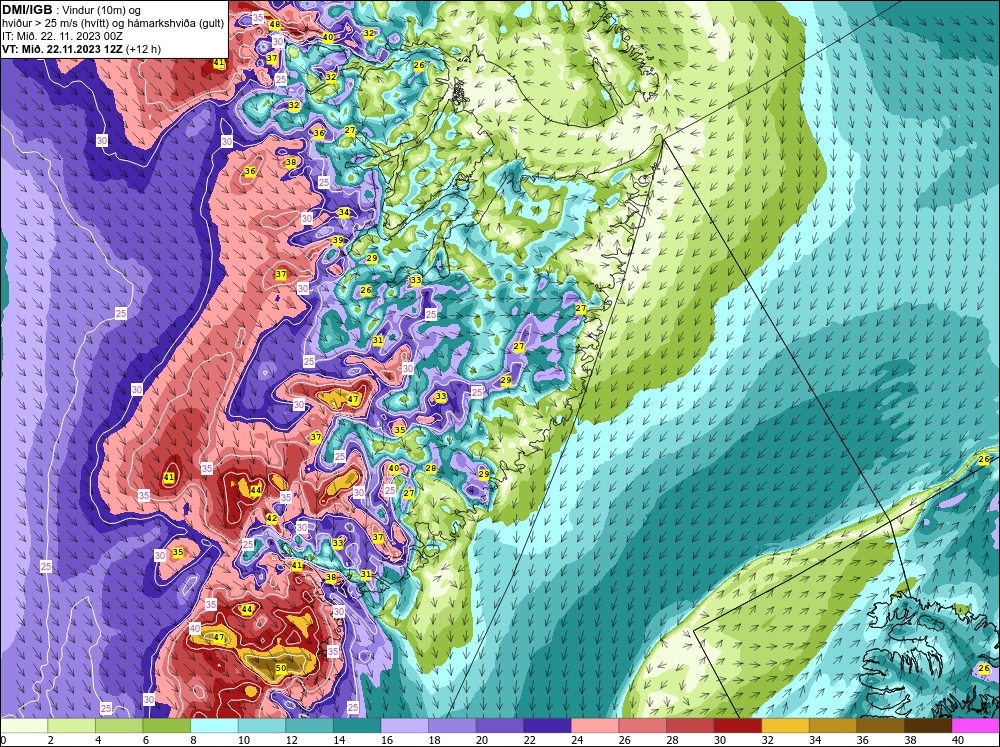Click the yellow gust label 28
The image size is (1000, 747).
431,468
